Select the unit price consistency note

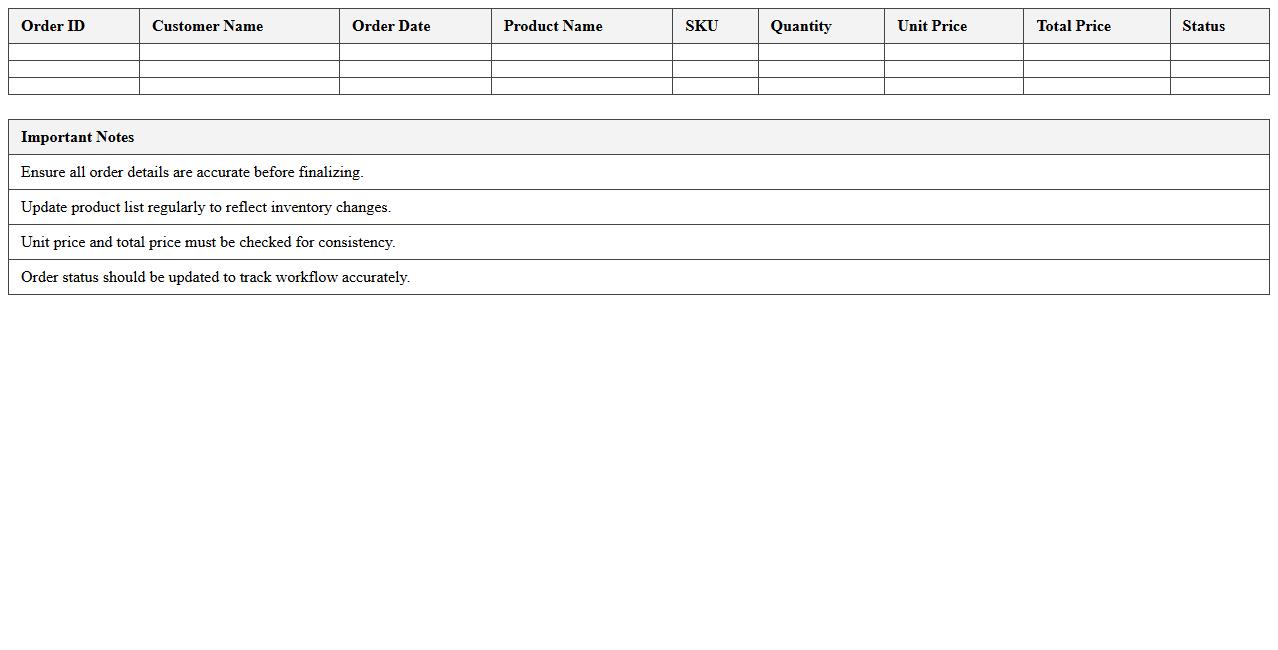pyautogui.click(x=208, y=242)
